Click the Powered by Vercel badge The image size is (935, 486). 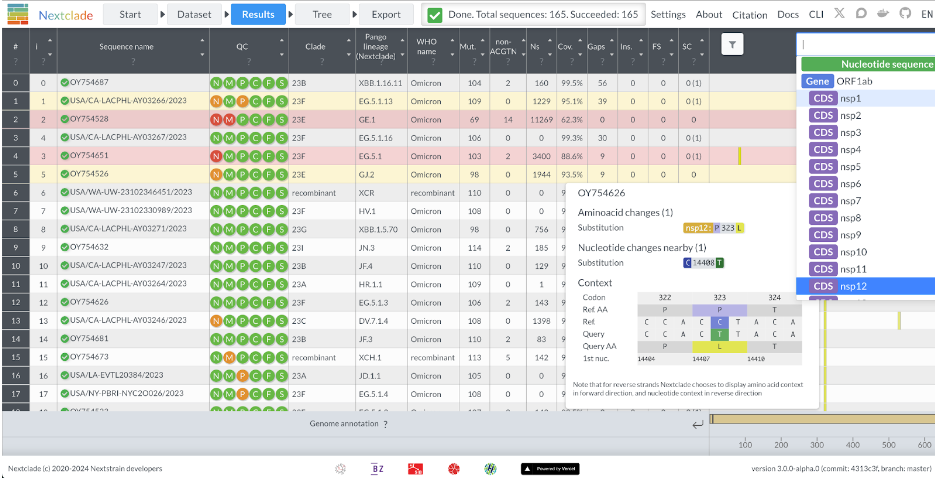[548, 468]
